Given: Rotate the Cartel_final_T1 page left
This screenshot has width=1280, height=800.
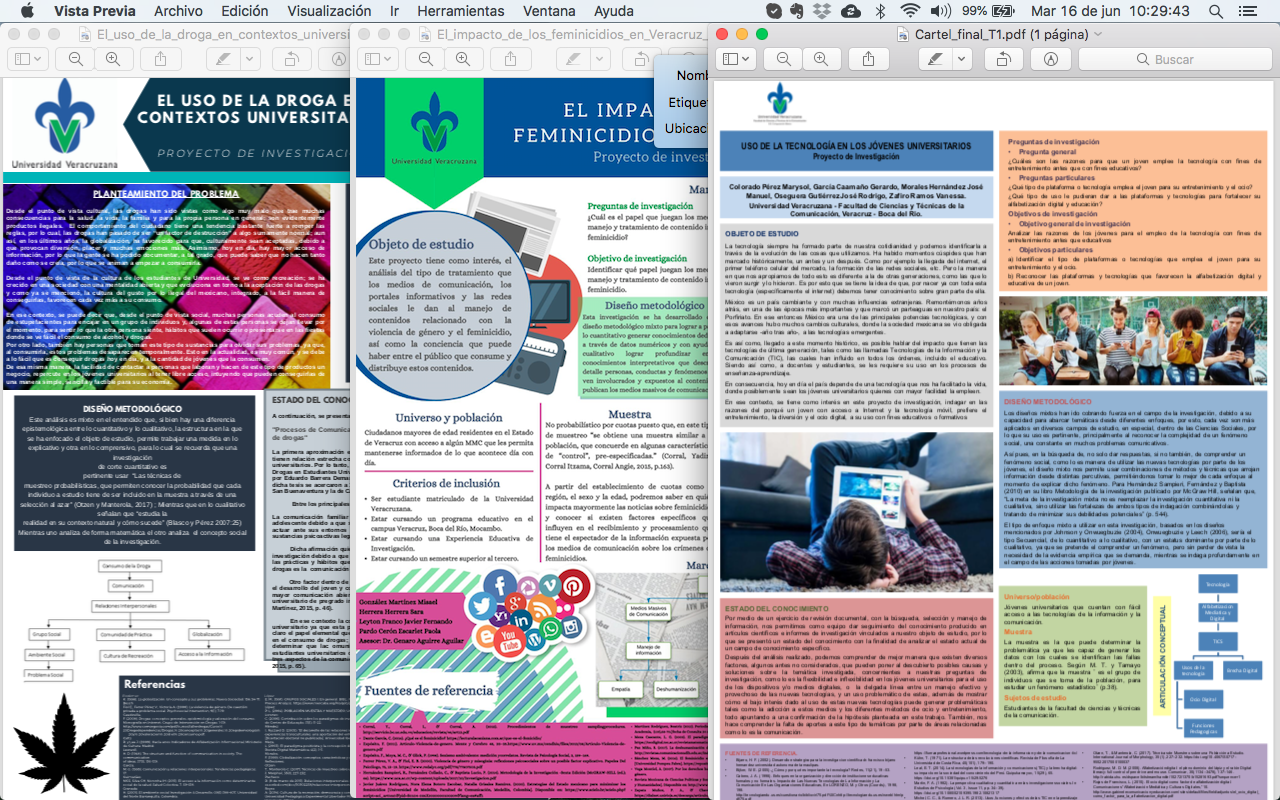Looking at the screenshot, I should [1002, 59].
